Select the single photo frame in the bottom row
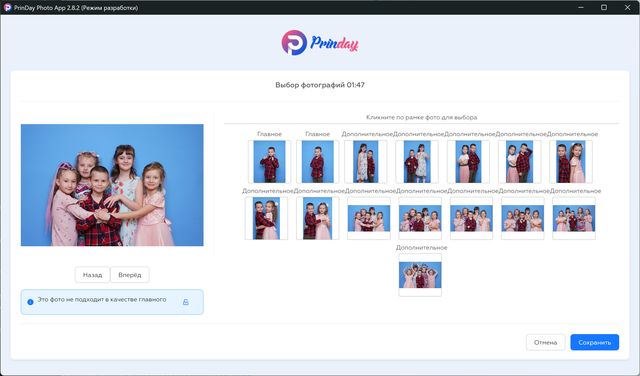The image size is (640, 376). [x=420, y=275]
